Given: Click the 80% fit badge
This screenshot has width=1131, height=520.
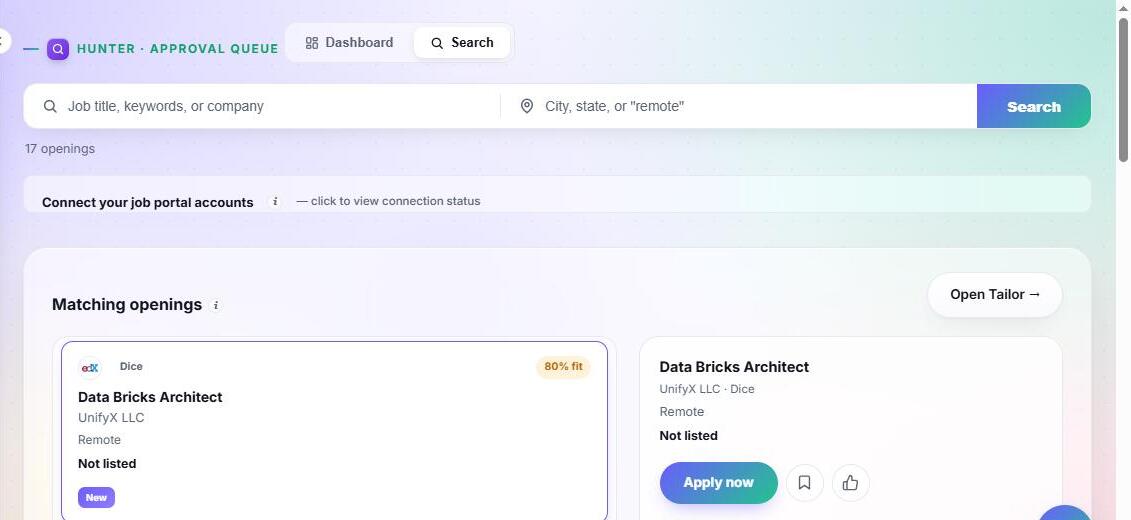Looking at the screenshot, I should coord(563,366).
